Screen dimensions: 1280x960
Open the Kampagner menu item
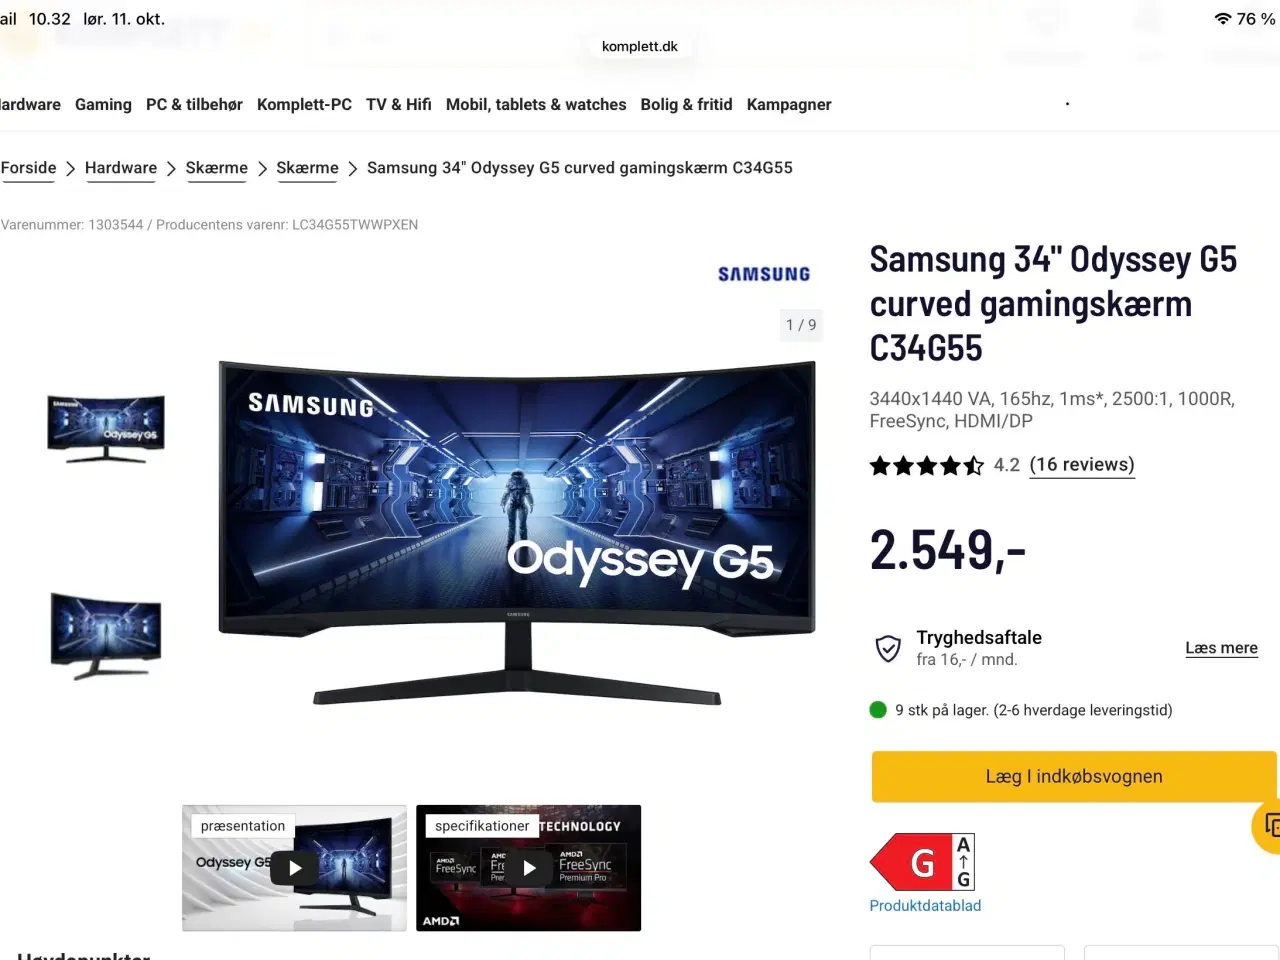pos(789,105)
